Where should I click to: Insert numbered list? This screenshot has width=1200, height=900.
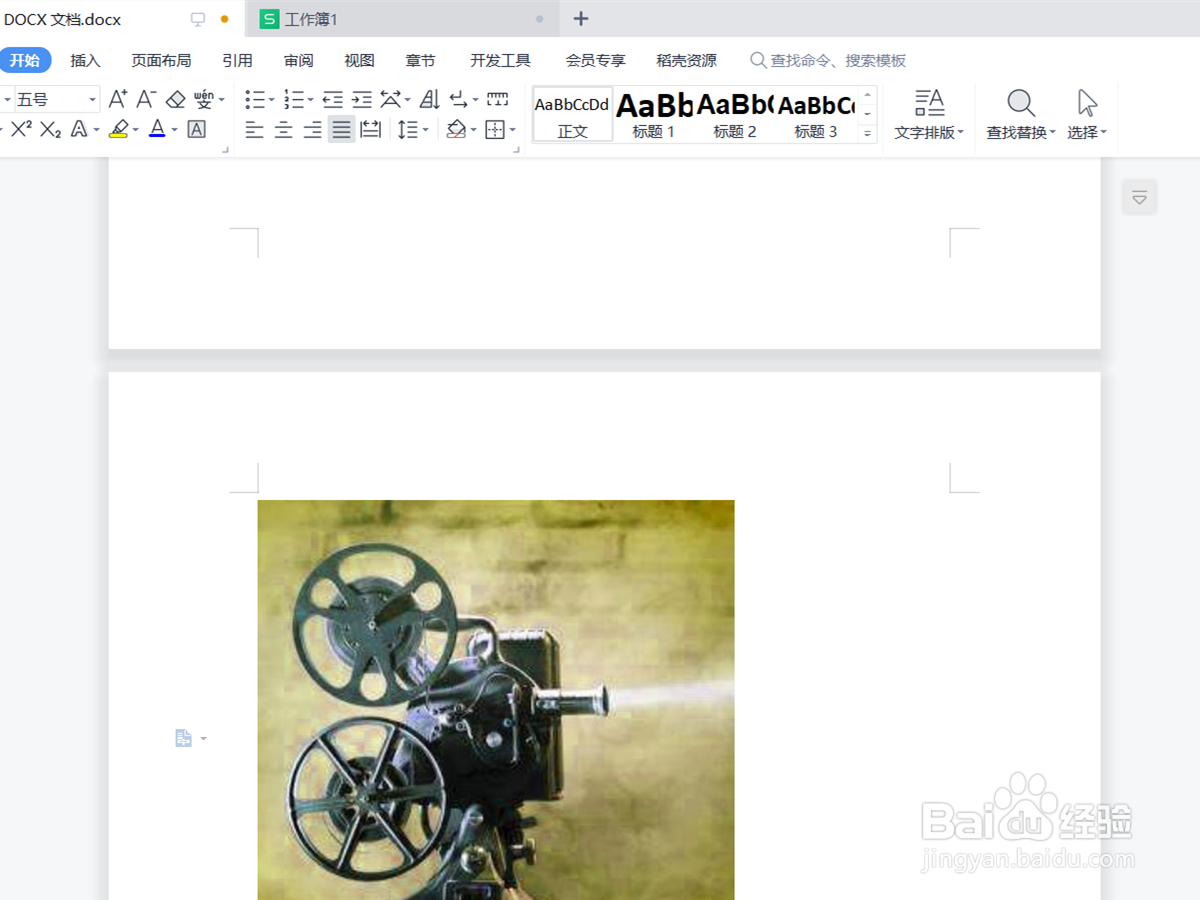coord(293,99)
